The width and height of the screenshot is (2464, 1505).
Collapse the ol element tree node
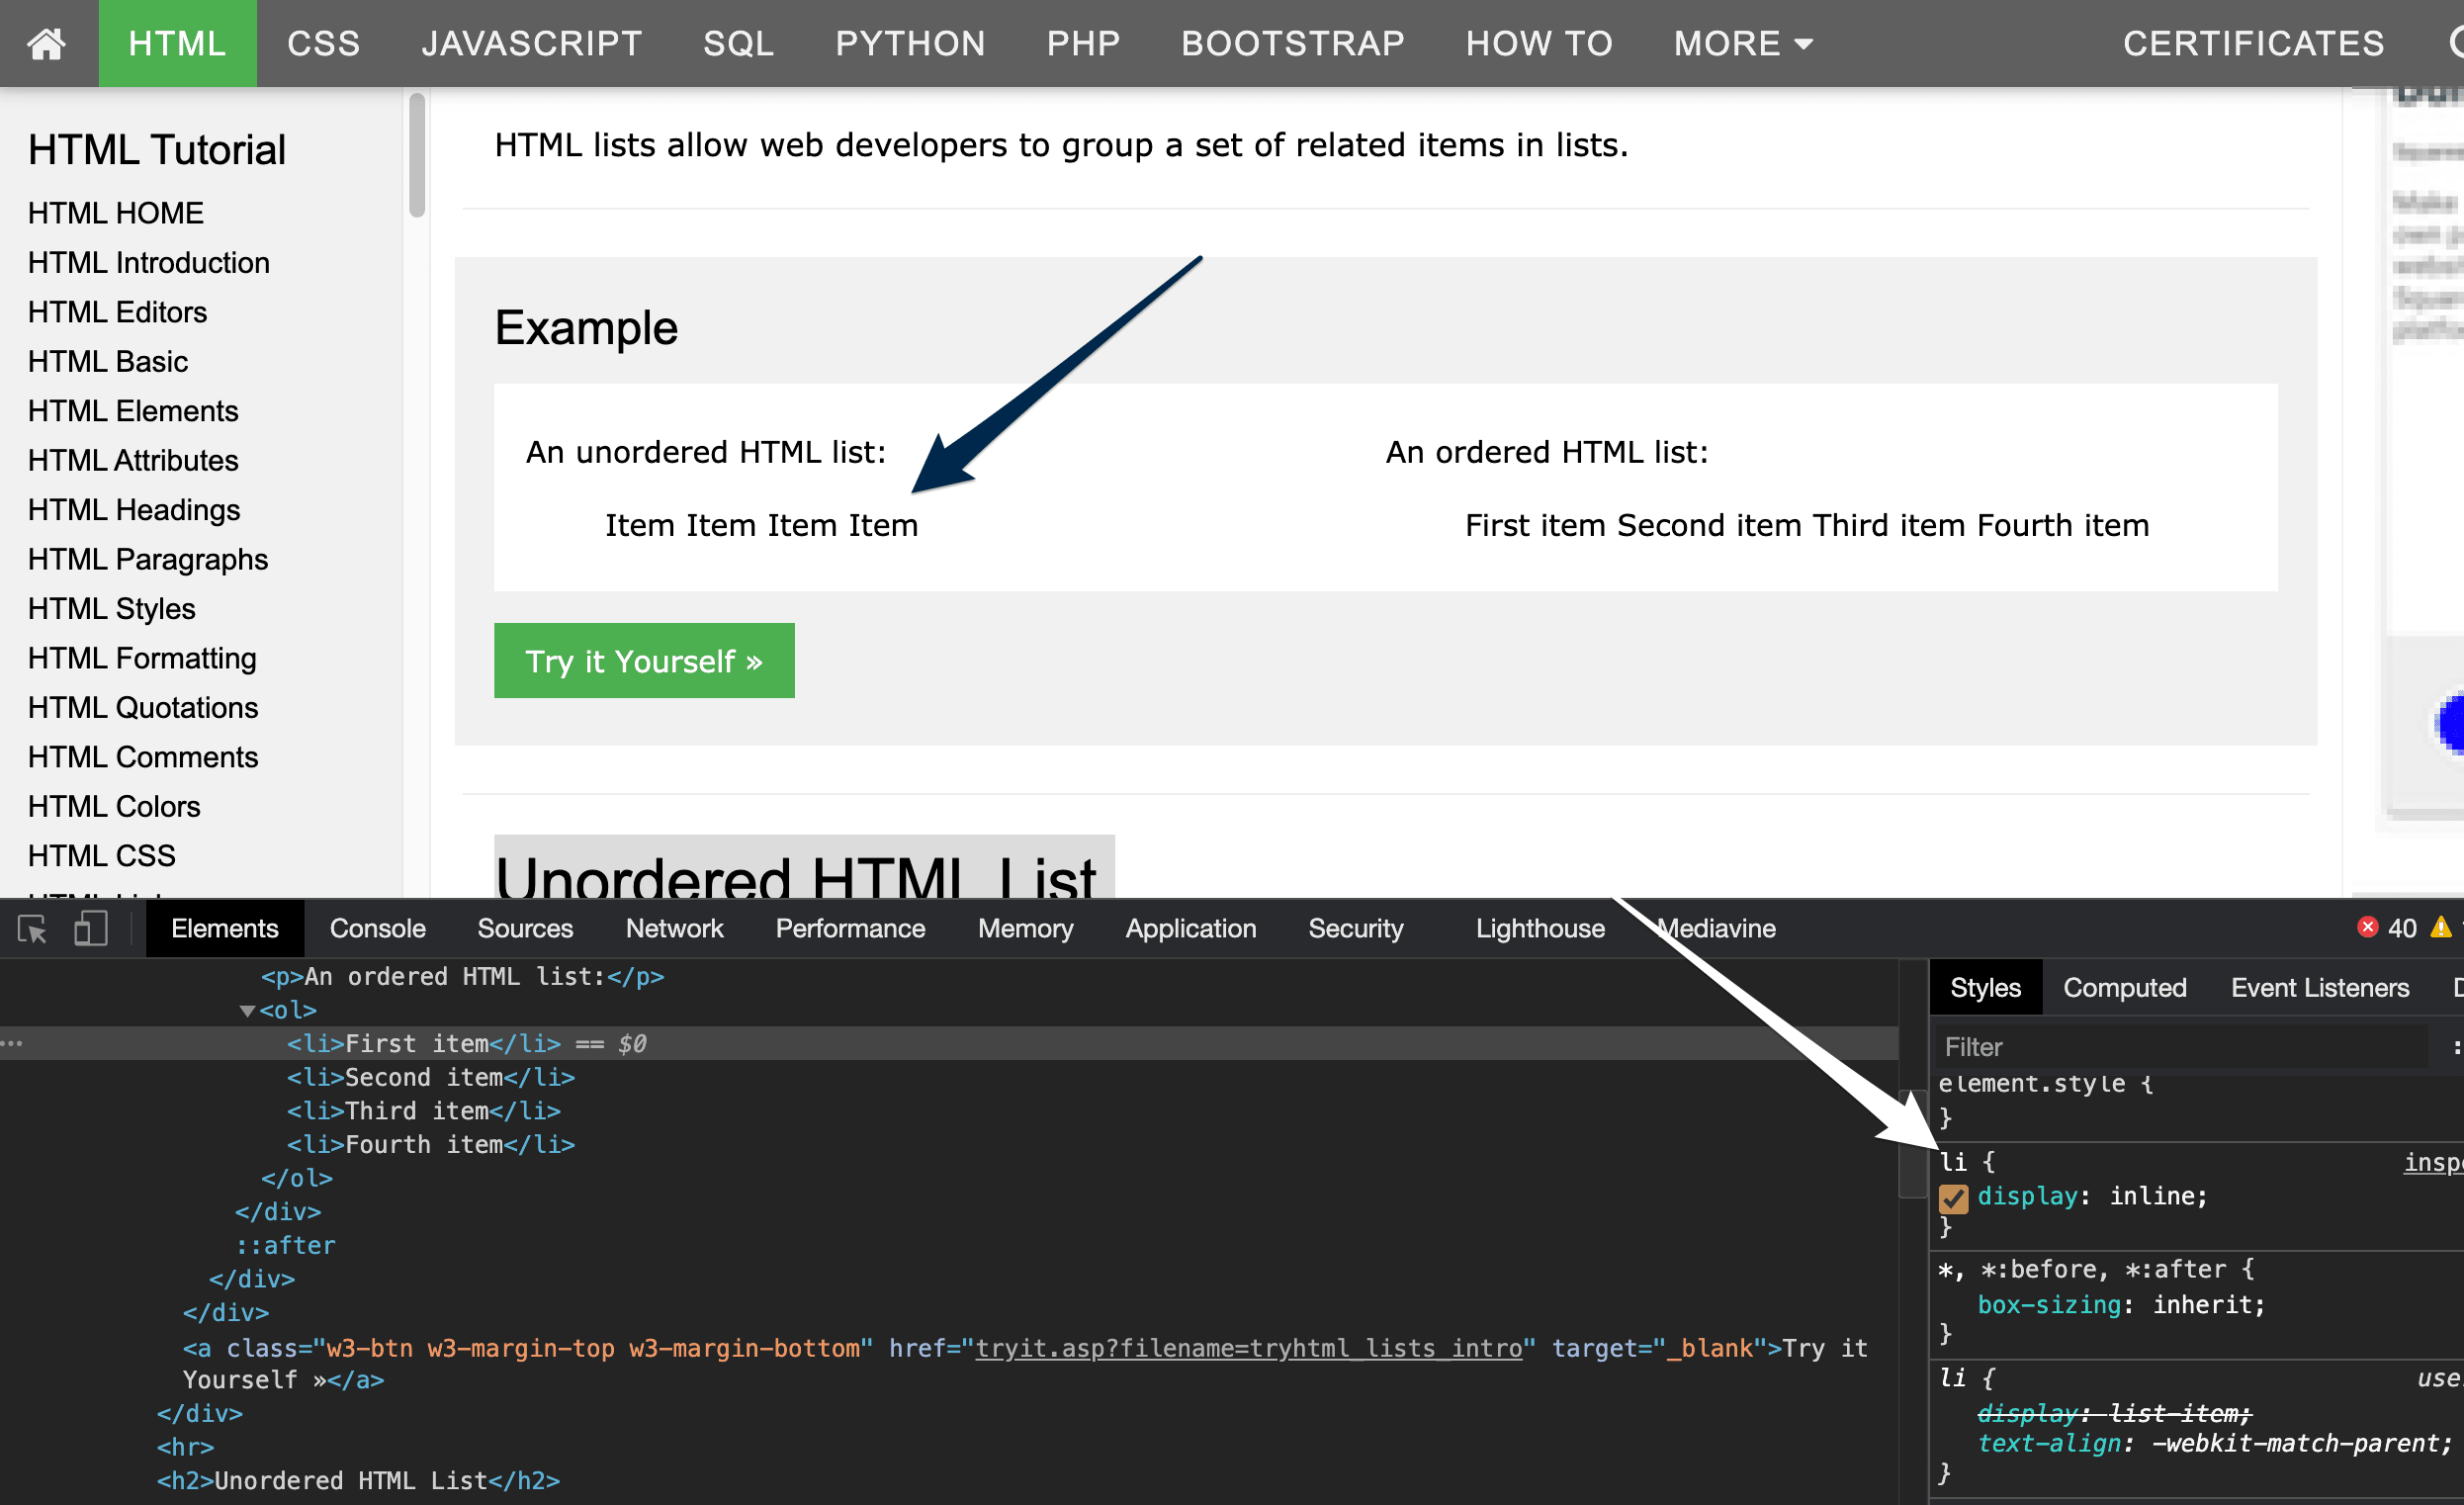(x=247, y=1010)
